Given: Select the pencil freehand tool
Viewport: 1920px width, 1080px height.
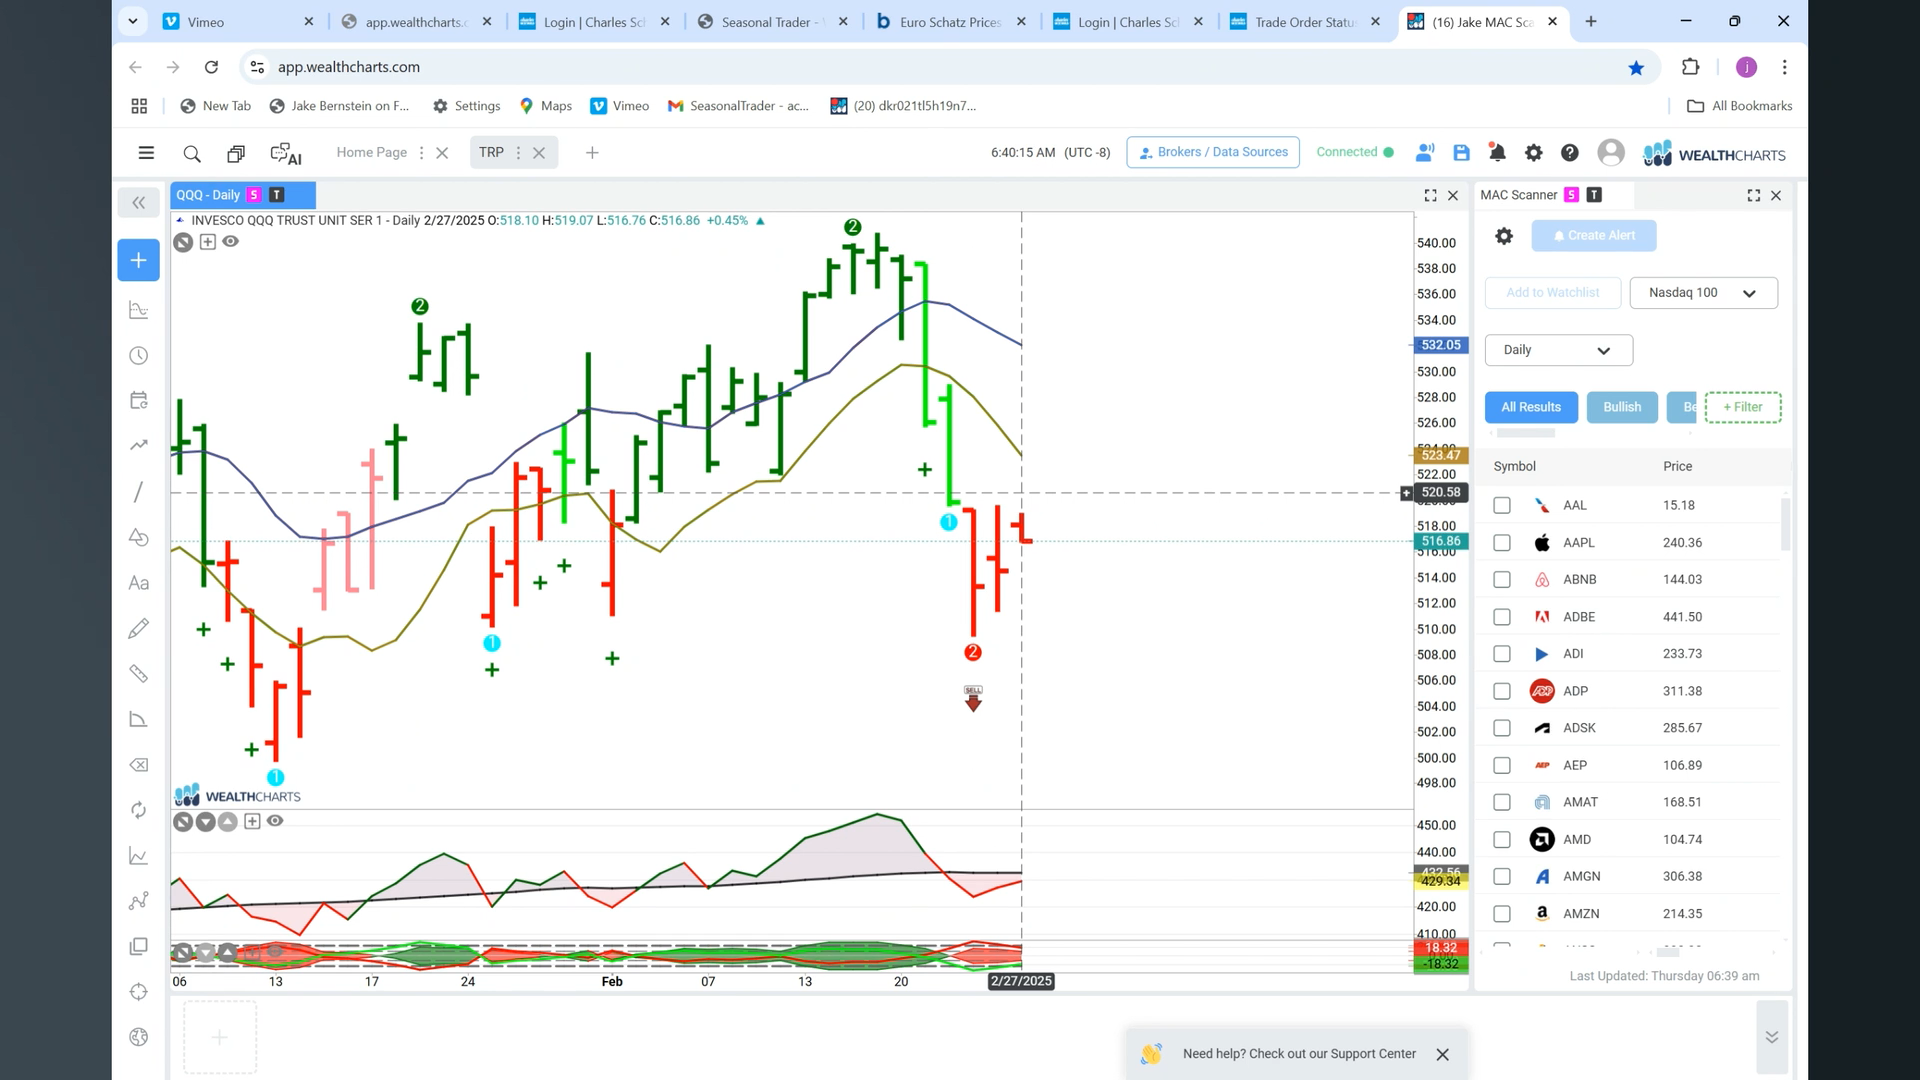Looking at the screenshot, I should click(x=138, y=628).
